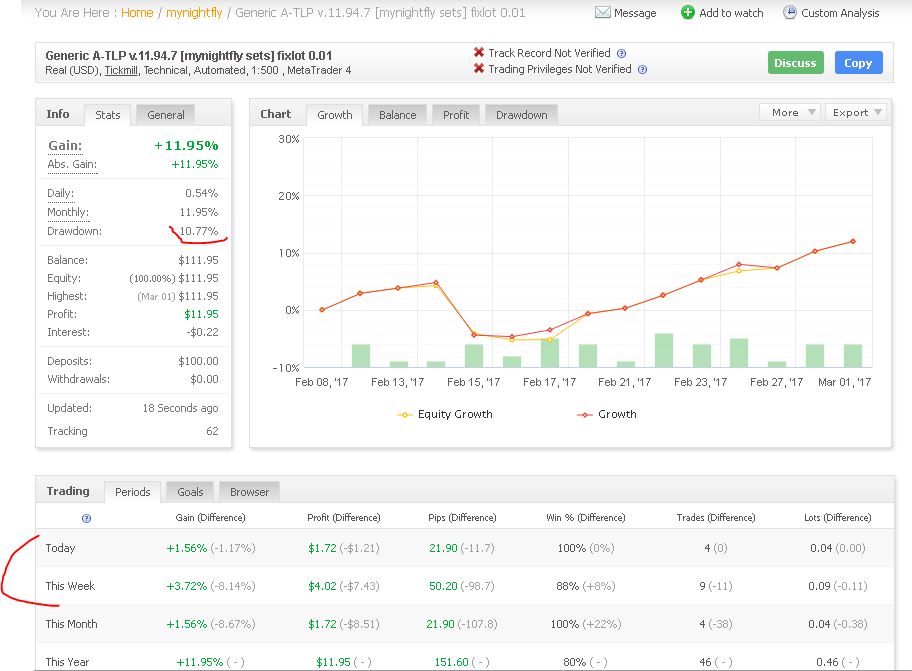Open mynightfly breadcrumb link
912x671 pixels.
(x=194, y=13)
